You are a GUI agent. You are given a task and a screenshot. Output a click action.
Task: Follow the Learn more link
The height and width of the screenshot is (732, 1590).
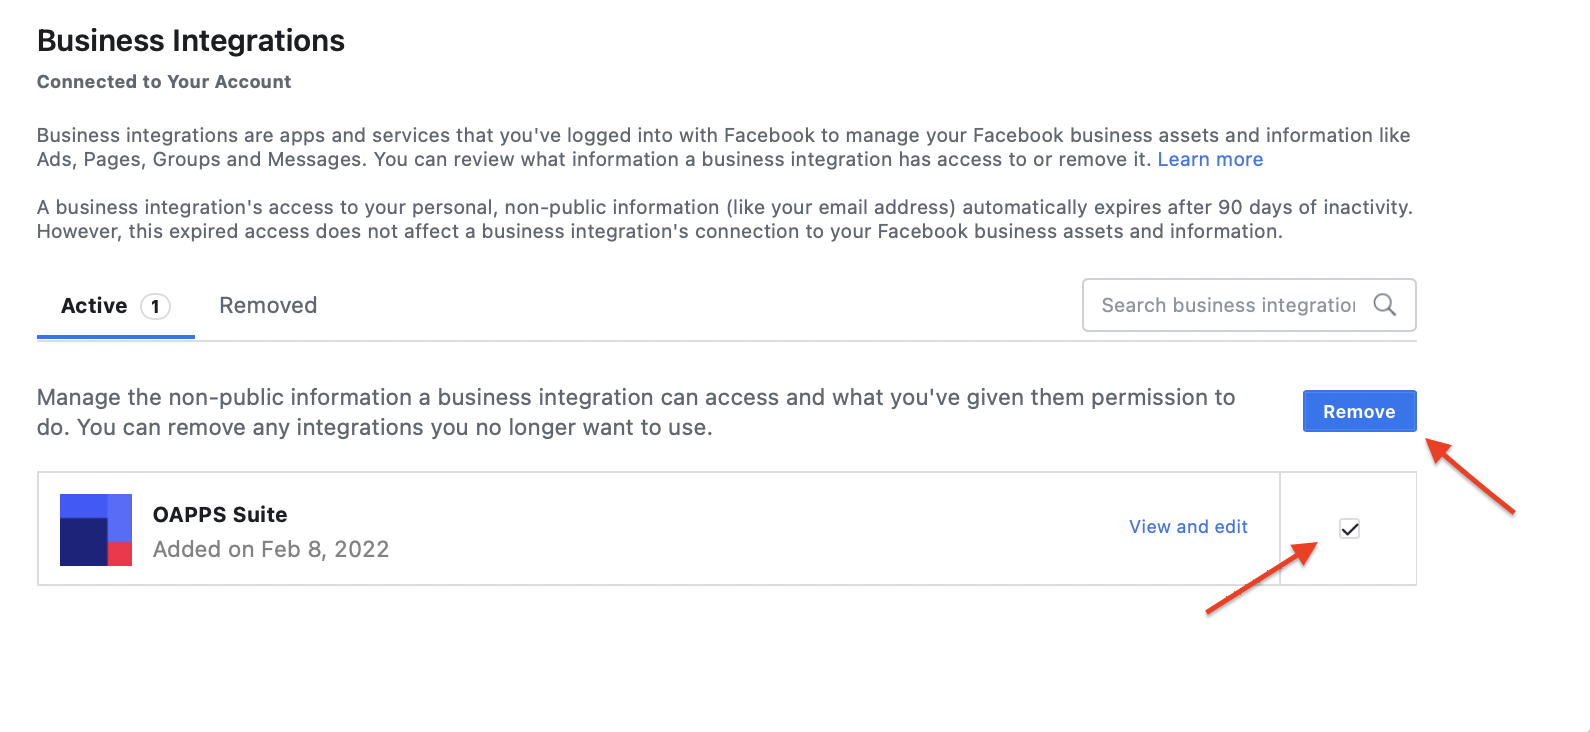click(x=1210, y=160)
